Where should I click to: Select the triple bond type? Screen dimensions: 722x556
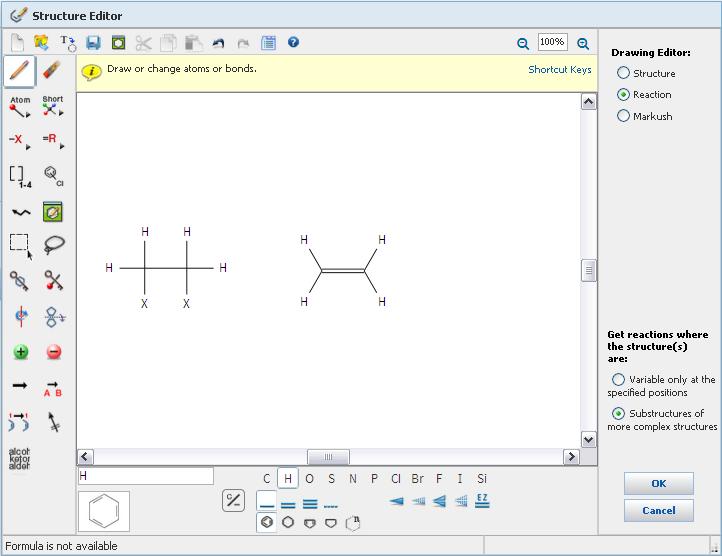[310, 504]
